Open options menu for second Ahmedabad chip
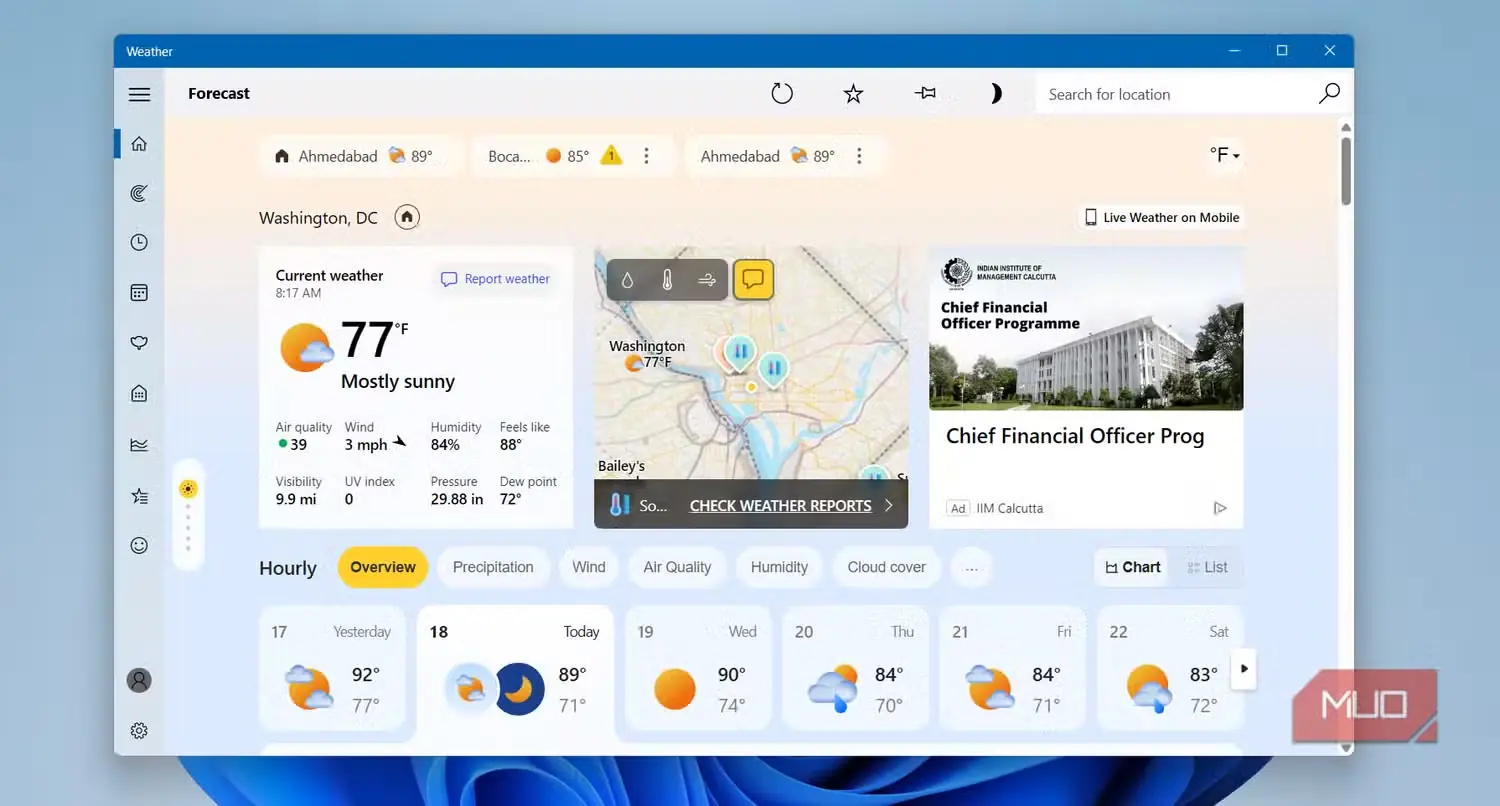 (859, 156)
